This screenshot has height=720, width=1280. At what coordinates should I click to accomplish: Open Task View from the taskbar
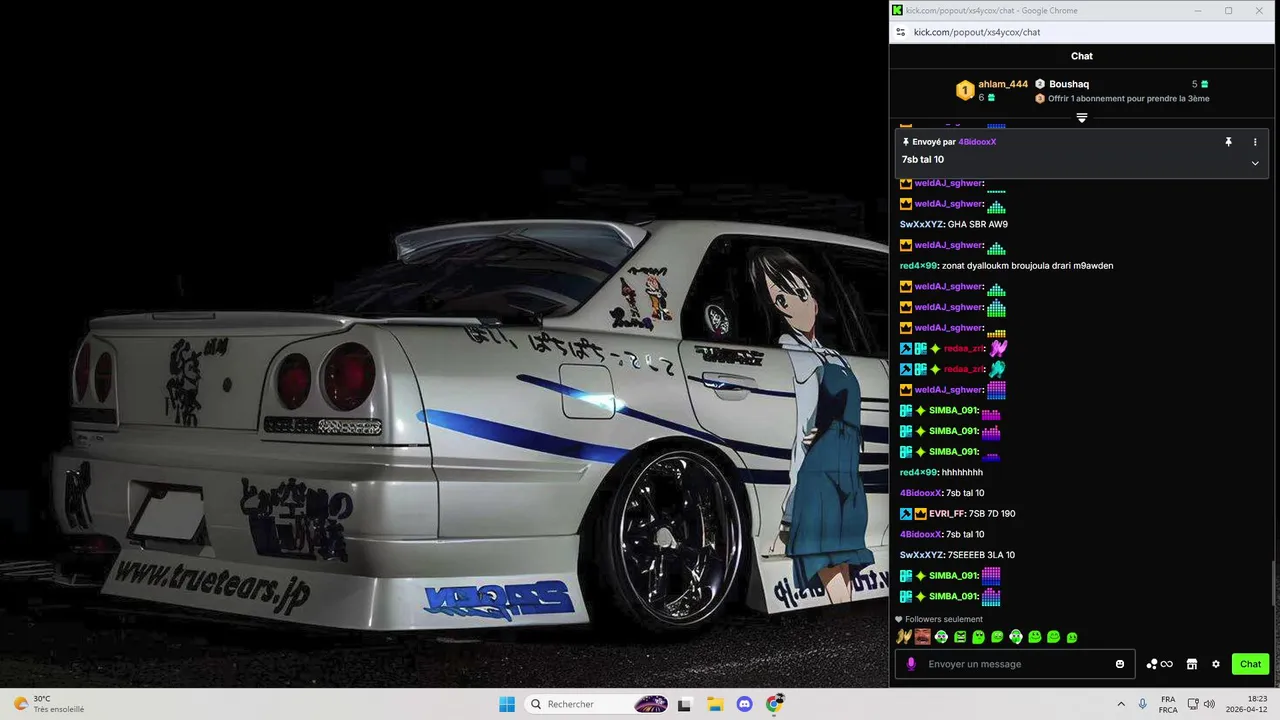[x=685, y=704]
